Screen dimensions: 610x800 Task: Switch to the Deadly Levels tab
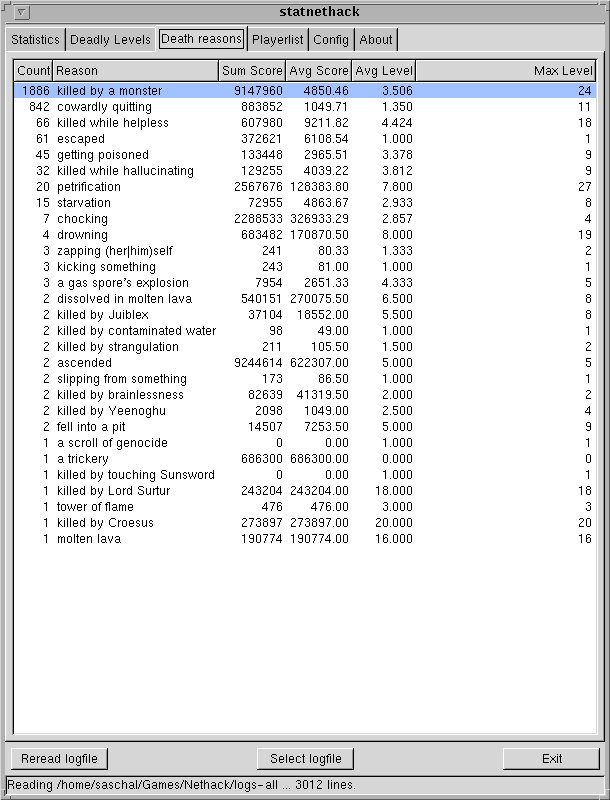[110, 40]
